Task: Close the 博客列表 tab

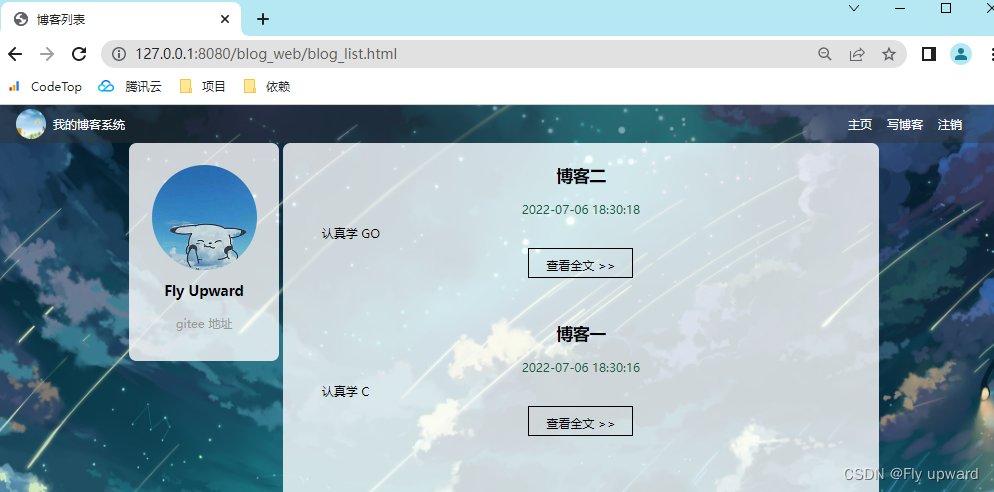Action: tap(225, 19)
